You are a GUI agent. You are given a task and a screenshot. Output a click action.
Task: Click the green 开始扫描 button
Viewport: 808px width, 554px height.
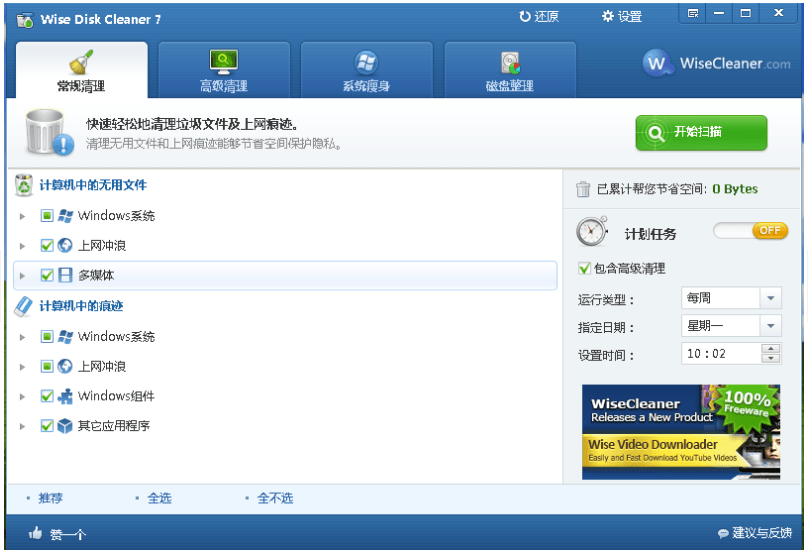coord(701,132)
